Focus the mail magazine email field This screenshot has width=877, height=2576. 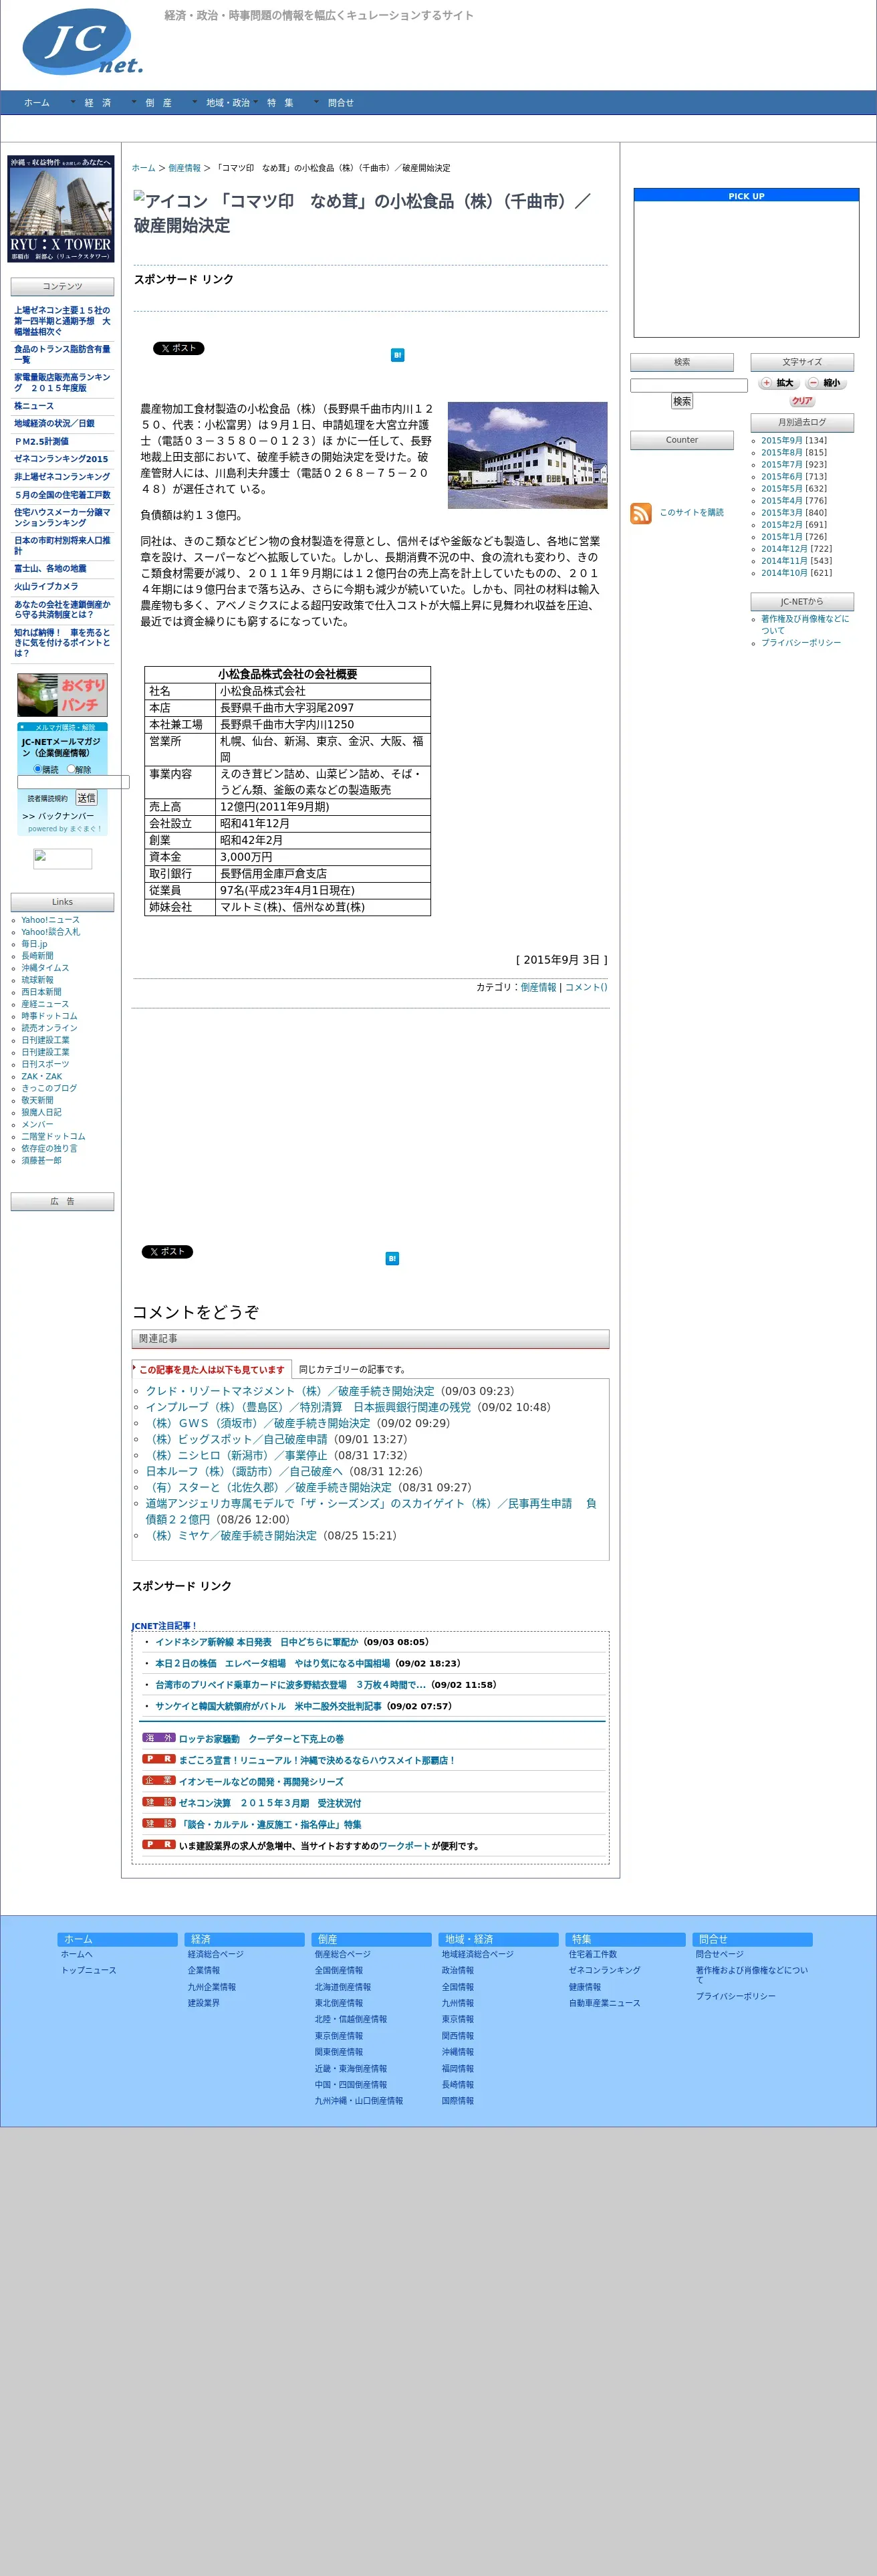pos(73,782)
